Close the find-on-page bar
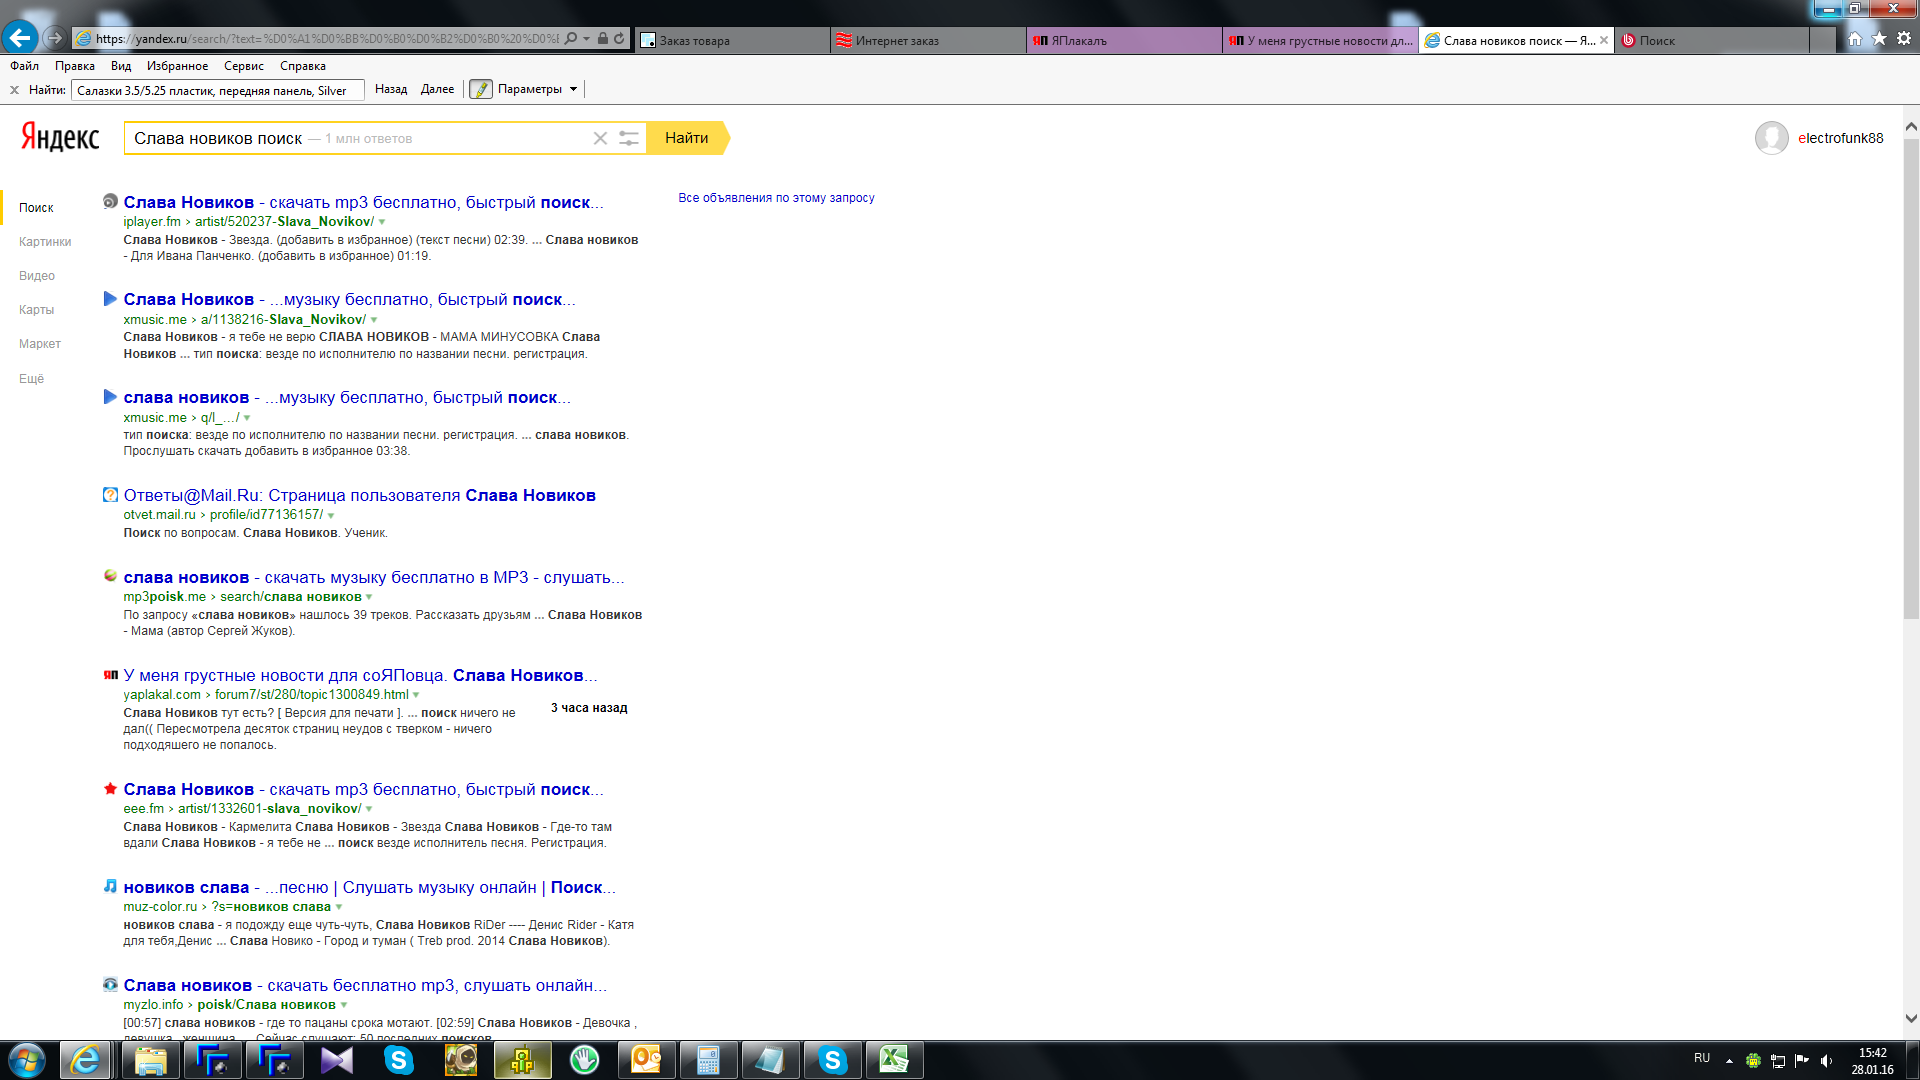This screenshot has height=1080, width=1920. click(x=14, y=90)
